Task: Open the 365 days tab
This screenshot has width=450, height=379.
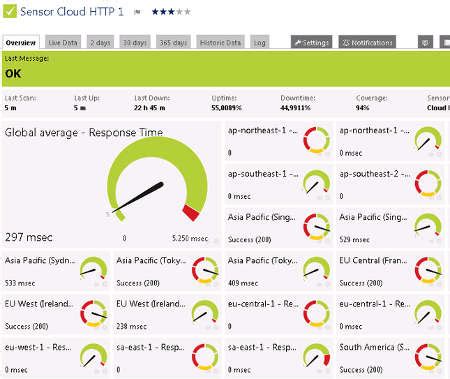Action: click(173, 42)
